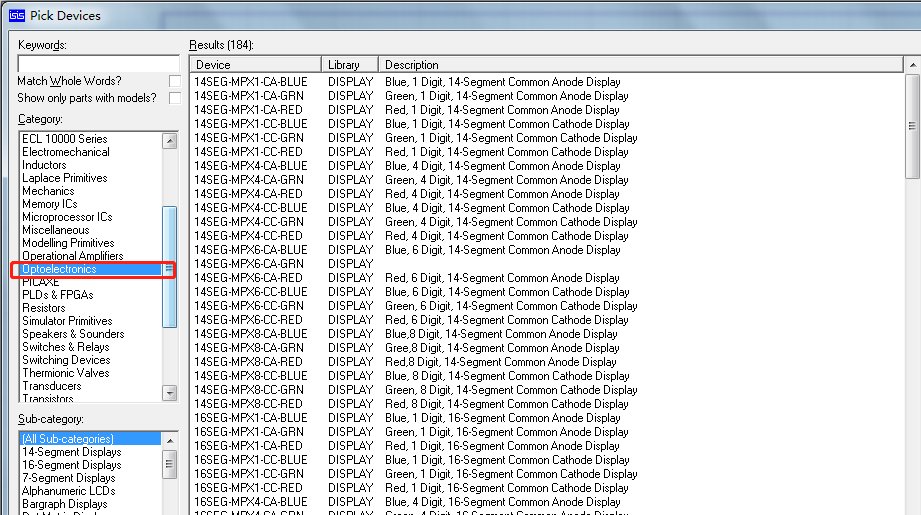The height and width of the screenshot is (515, 921).
Task: Click the results list scrollbar thumb
Action: pyautogui.click(x=911, y=125)
